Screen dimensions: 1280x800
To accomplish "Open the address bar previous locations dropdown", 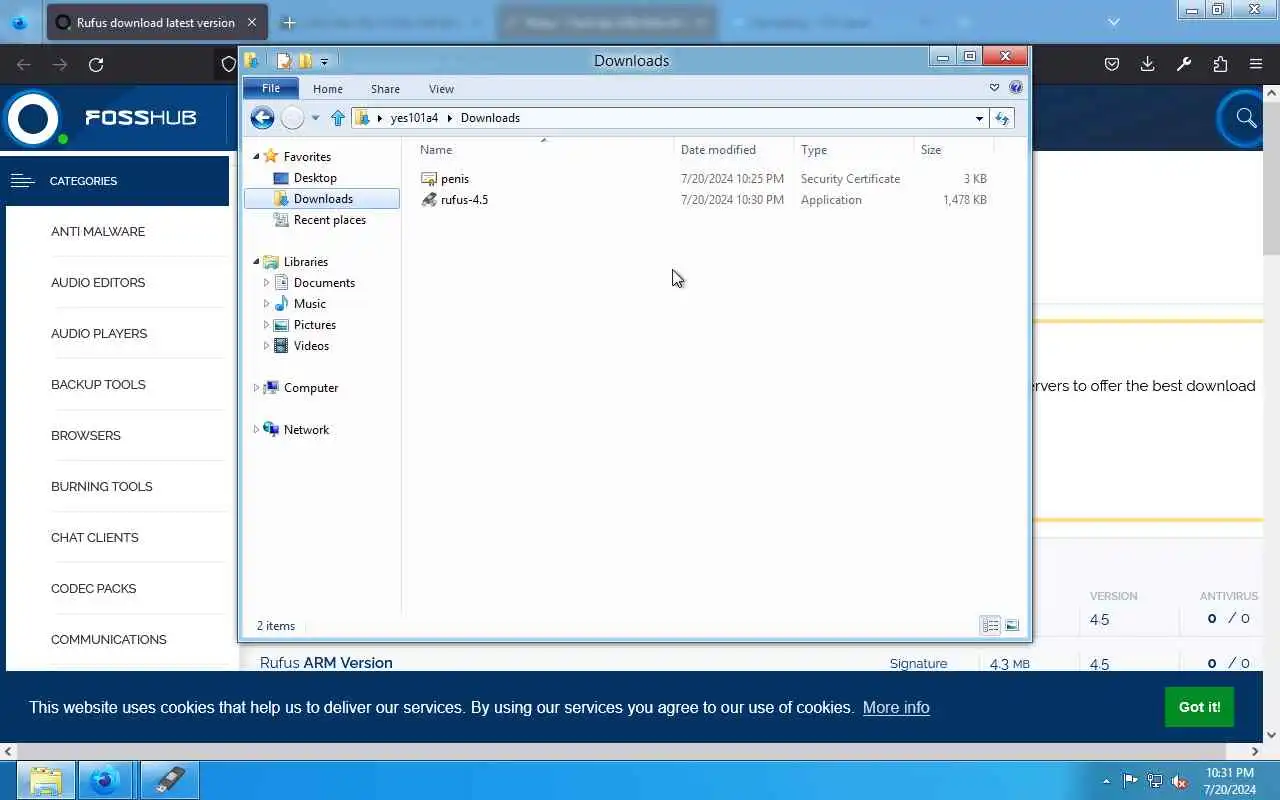I will pyautogui.click(x=979, y=118).
